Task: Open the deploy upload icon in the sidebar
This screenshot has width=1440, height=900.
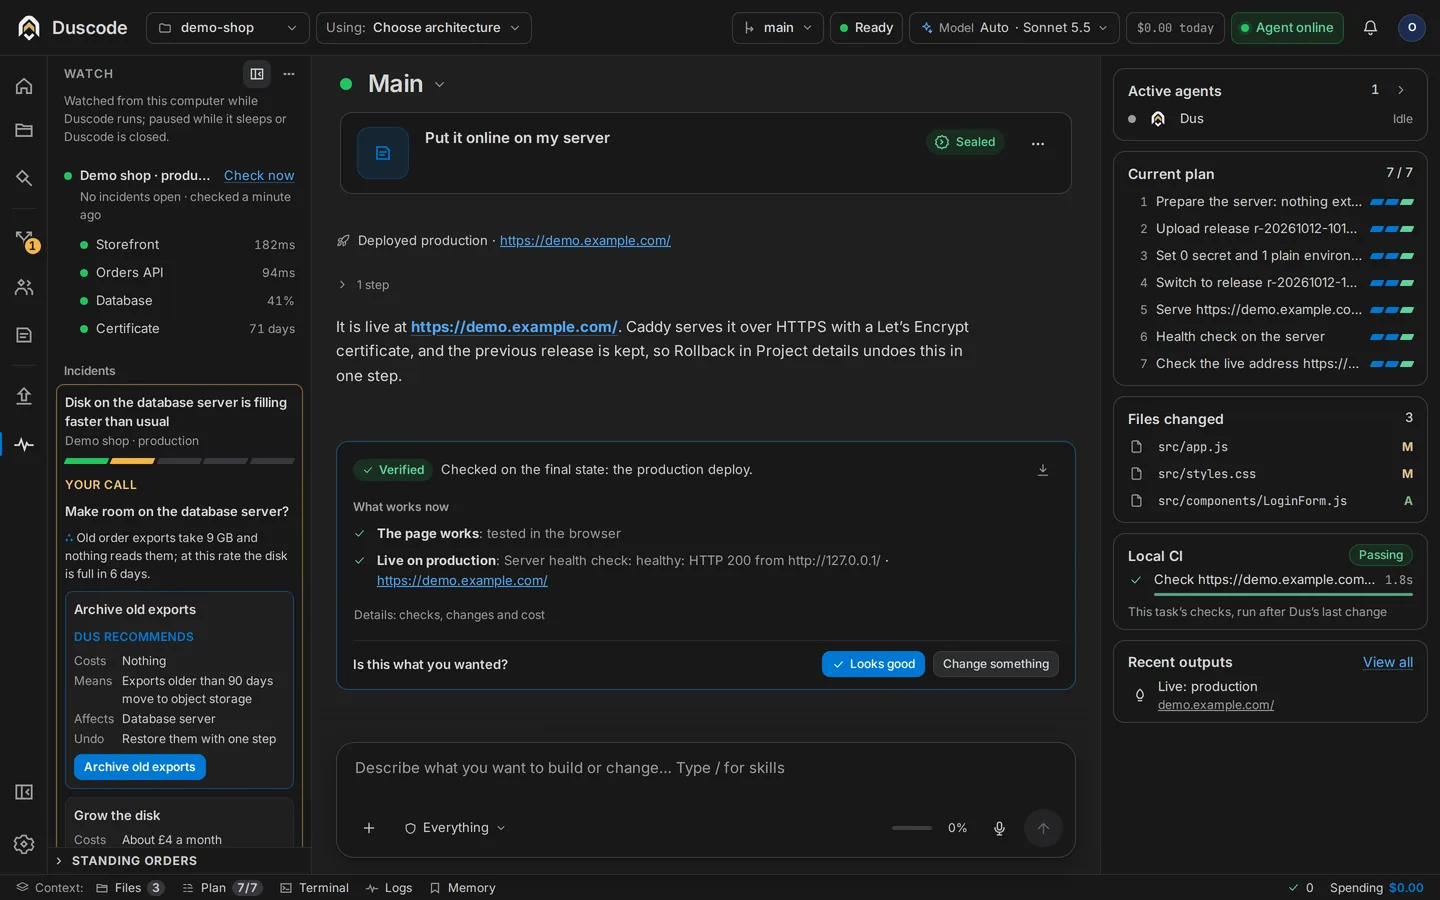Action: (x=24, y=396)
